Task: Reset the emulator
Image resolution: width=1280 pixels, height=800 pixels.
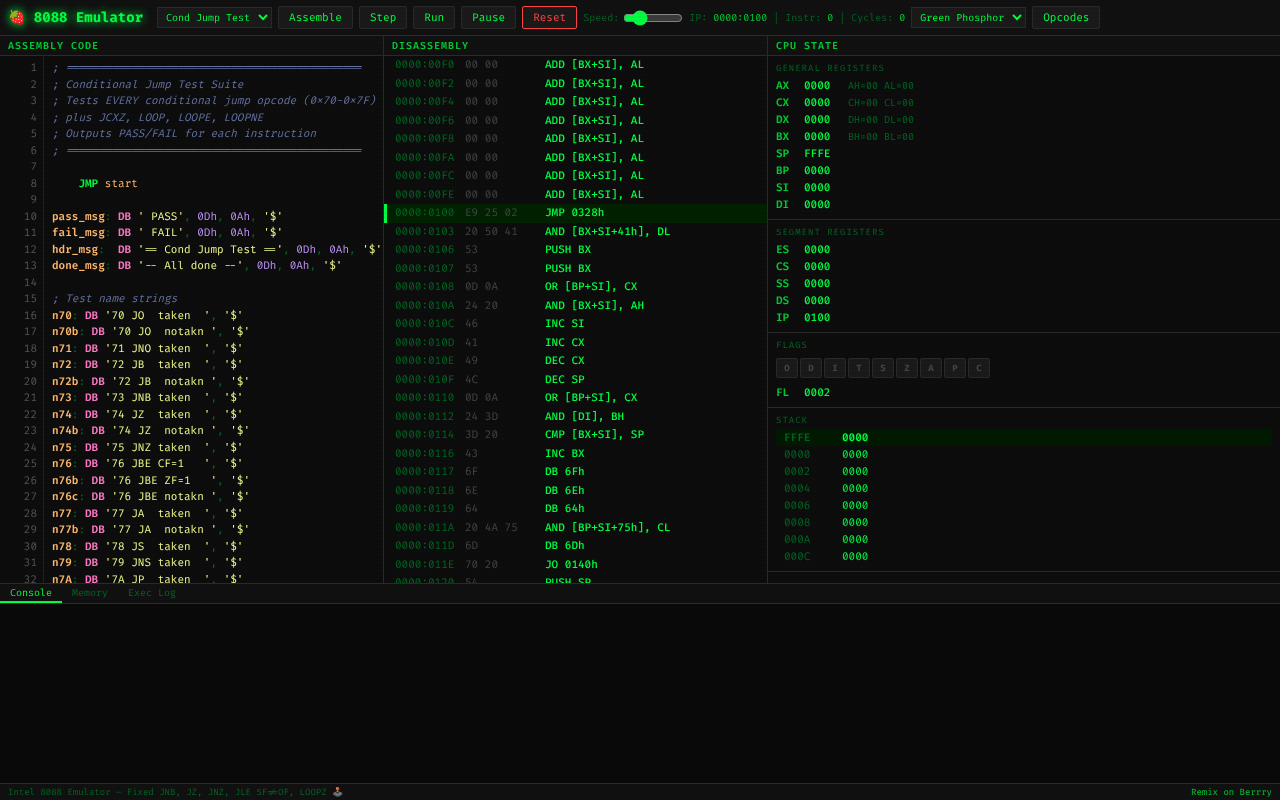Action: point(549,17)
